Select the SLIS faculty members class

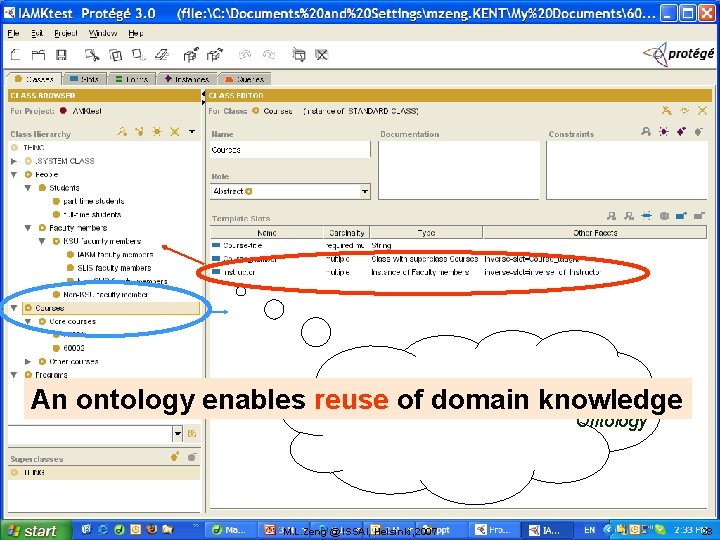114,268
